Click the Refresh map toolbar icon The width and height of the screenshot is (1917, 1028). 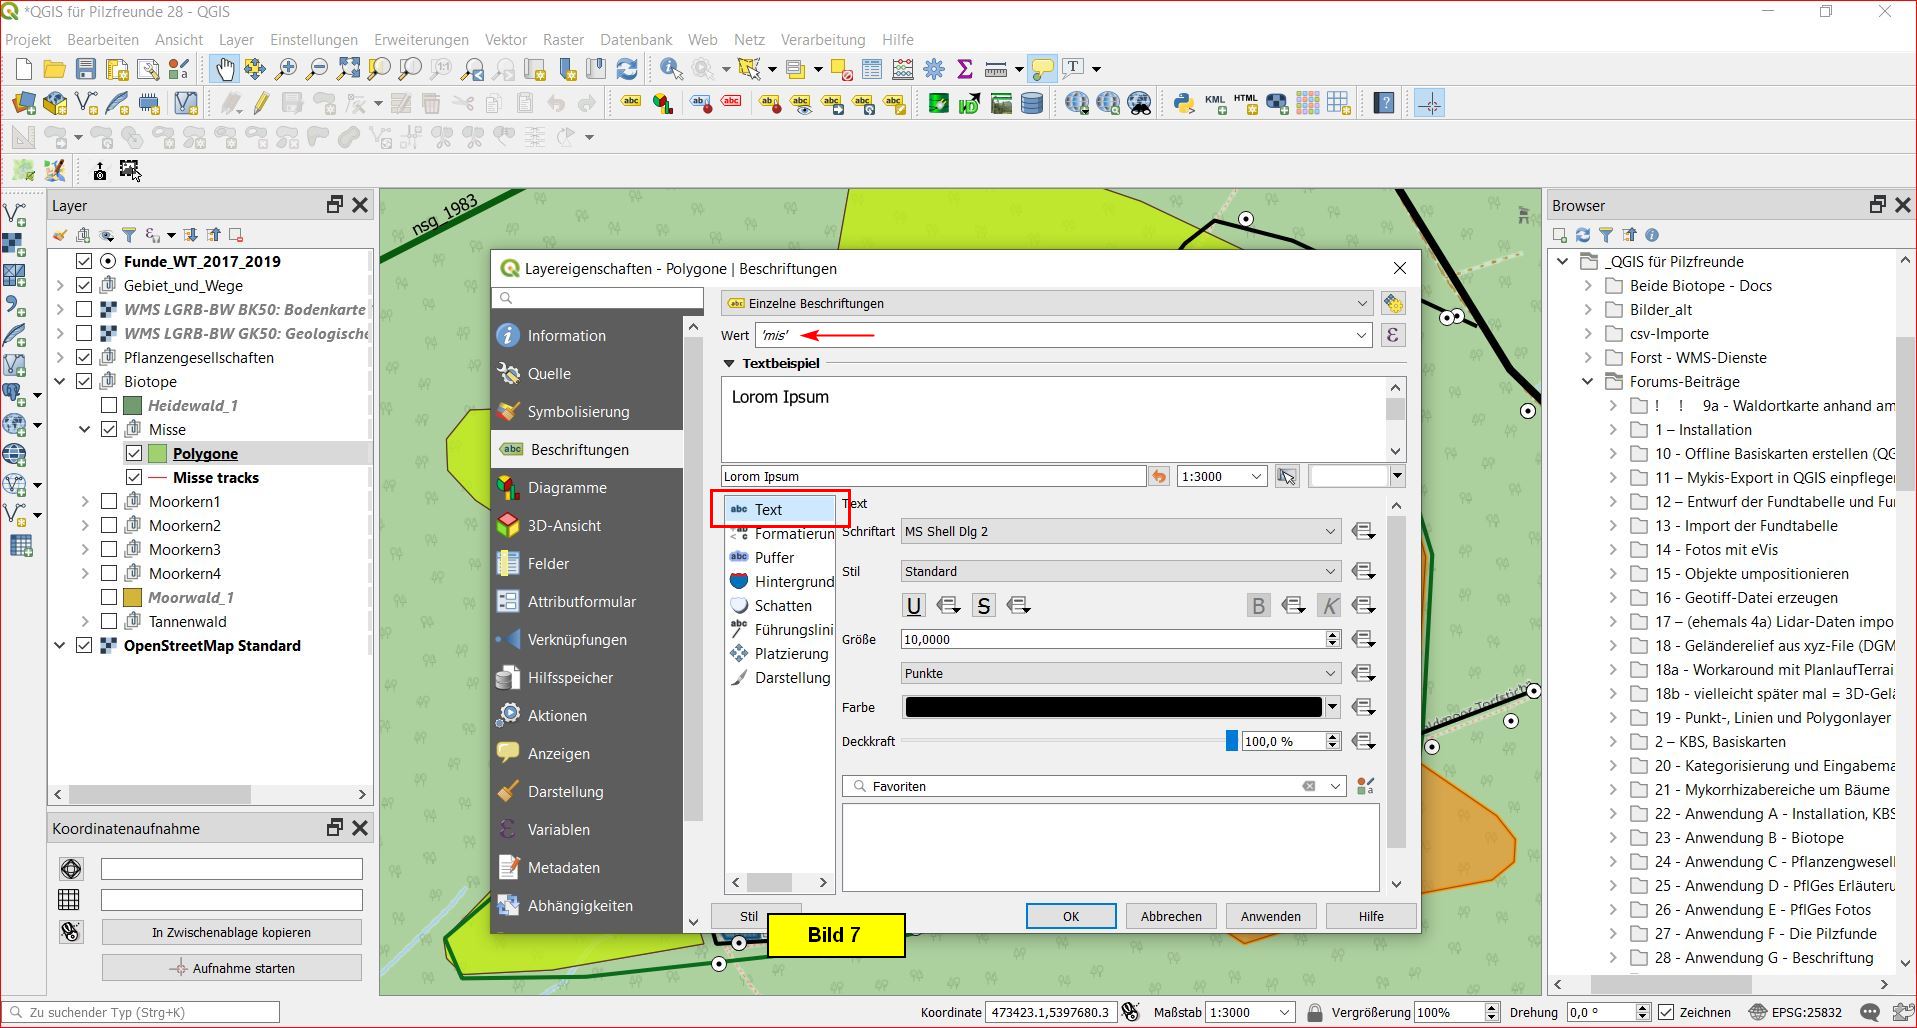627,69
